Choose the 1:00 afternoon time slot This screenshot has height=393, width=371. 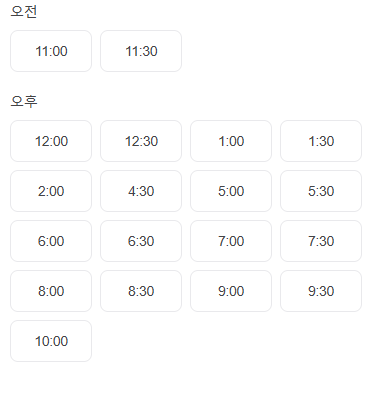coord(231,141)
